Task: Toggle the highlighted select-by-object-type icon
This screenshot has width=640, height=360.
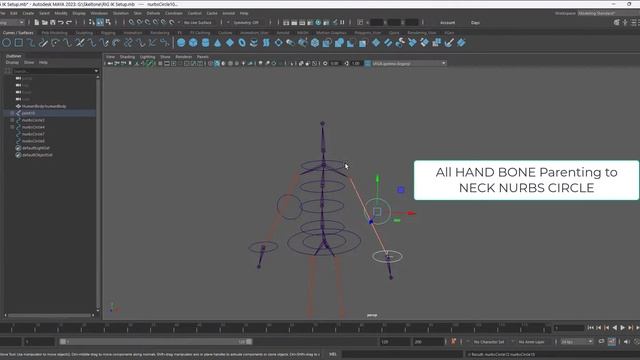Action: (100, 22)
